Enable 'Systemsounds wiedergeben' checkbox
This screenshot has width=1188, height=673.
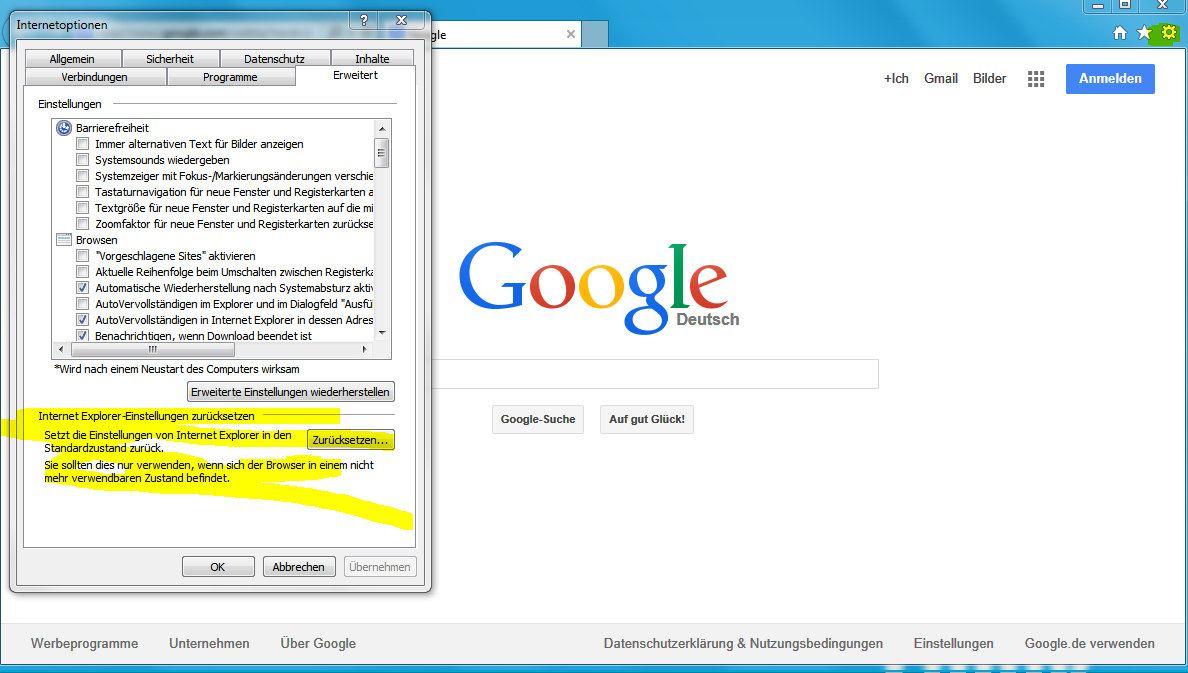coord(83,160)
